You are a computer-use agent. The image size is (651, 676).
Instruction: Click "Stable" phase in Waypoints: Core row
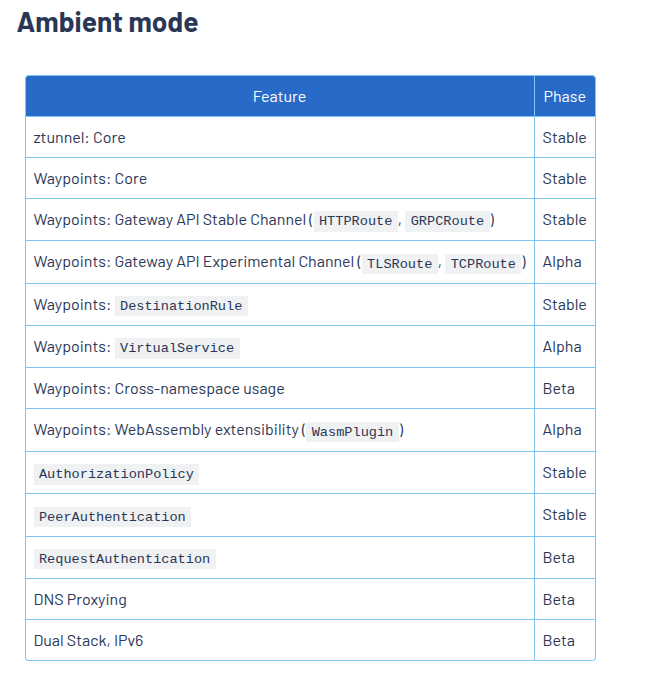[x=564, y=178]
